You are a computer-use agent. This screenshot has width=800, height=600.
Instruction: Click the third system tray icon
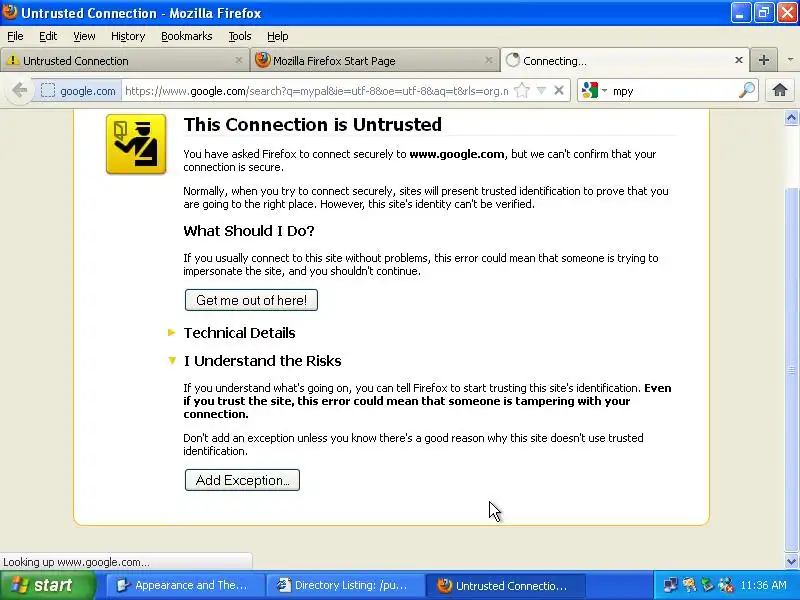(707, 585)
